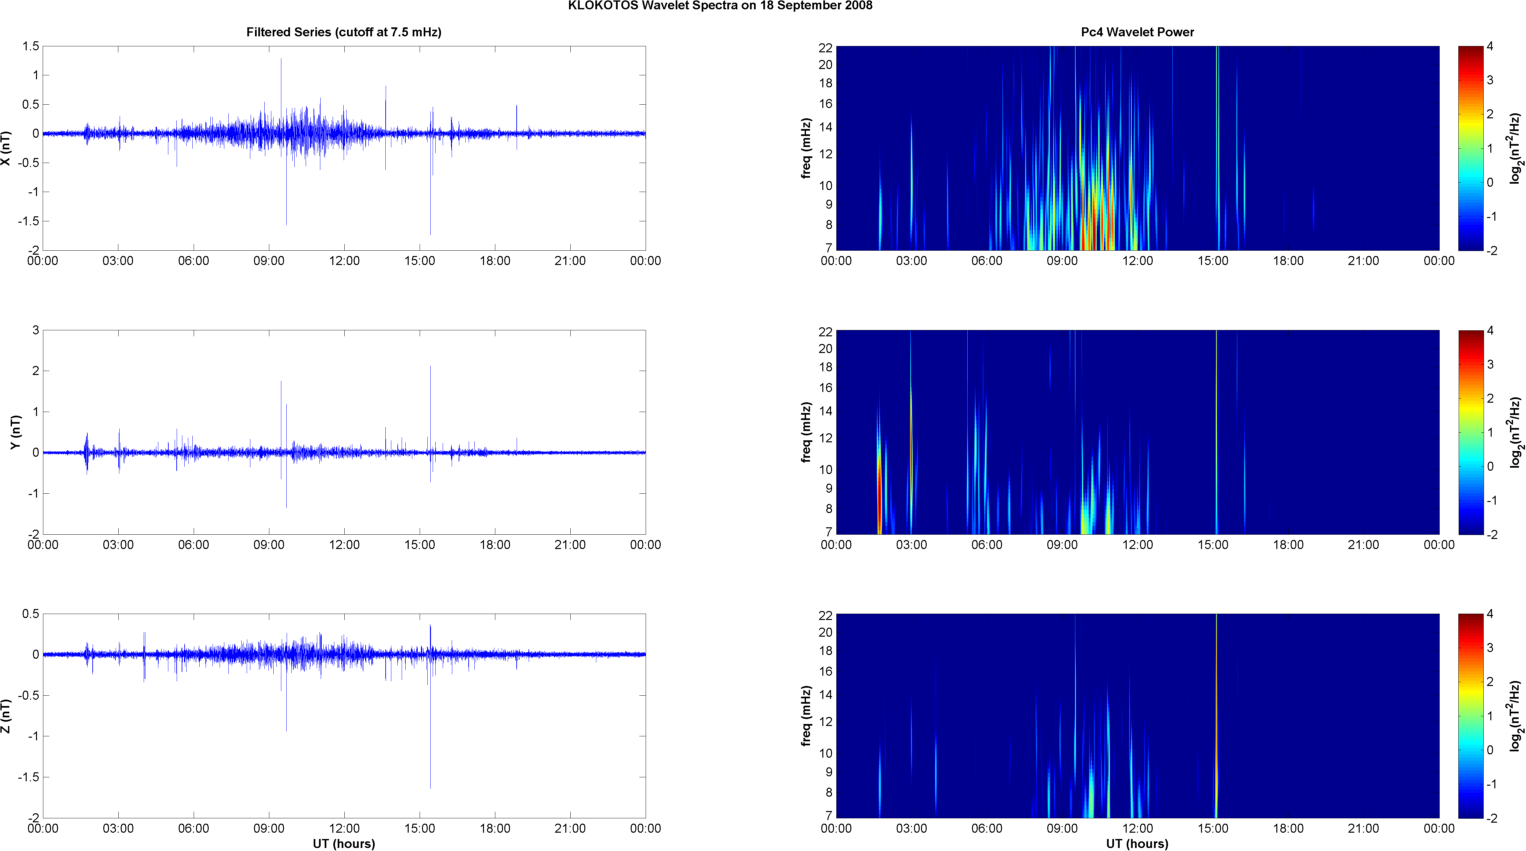The height and width of the screenshot is (851, 1526).
Task: Click the 15:00 vertical line in the bottom spectrogram
Action: [x=1216, y=716]
